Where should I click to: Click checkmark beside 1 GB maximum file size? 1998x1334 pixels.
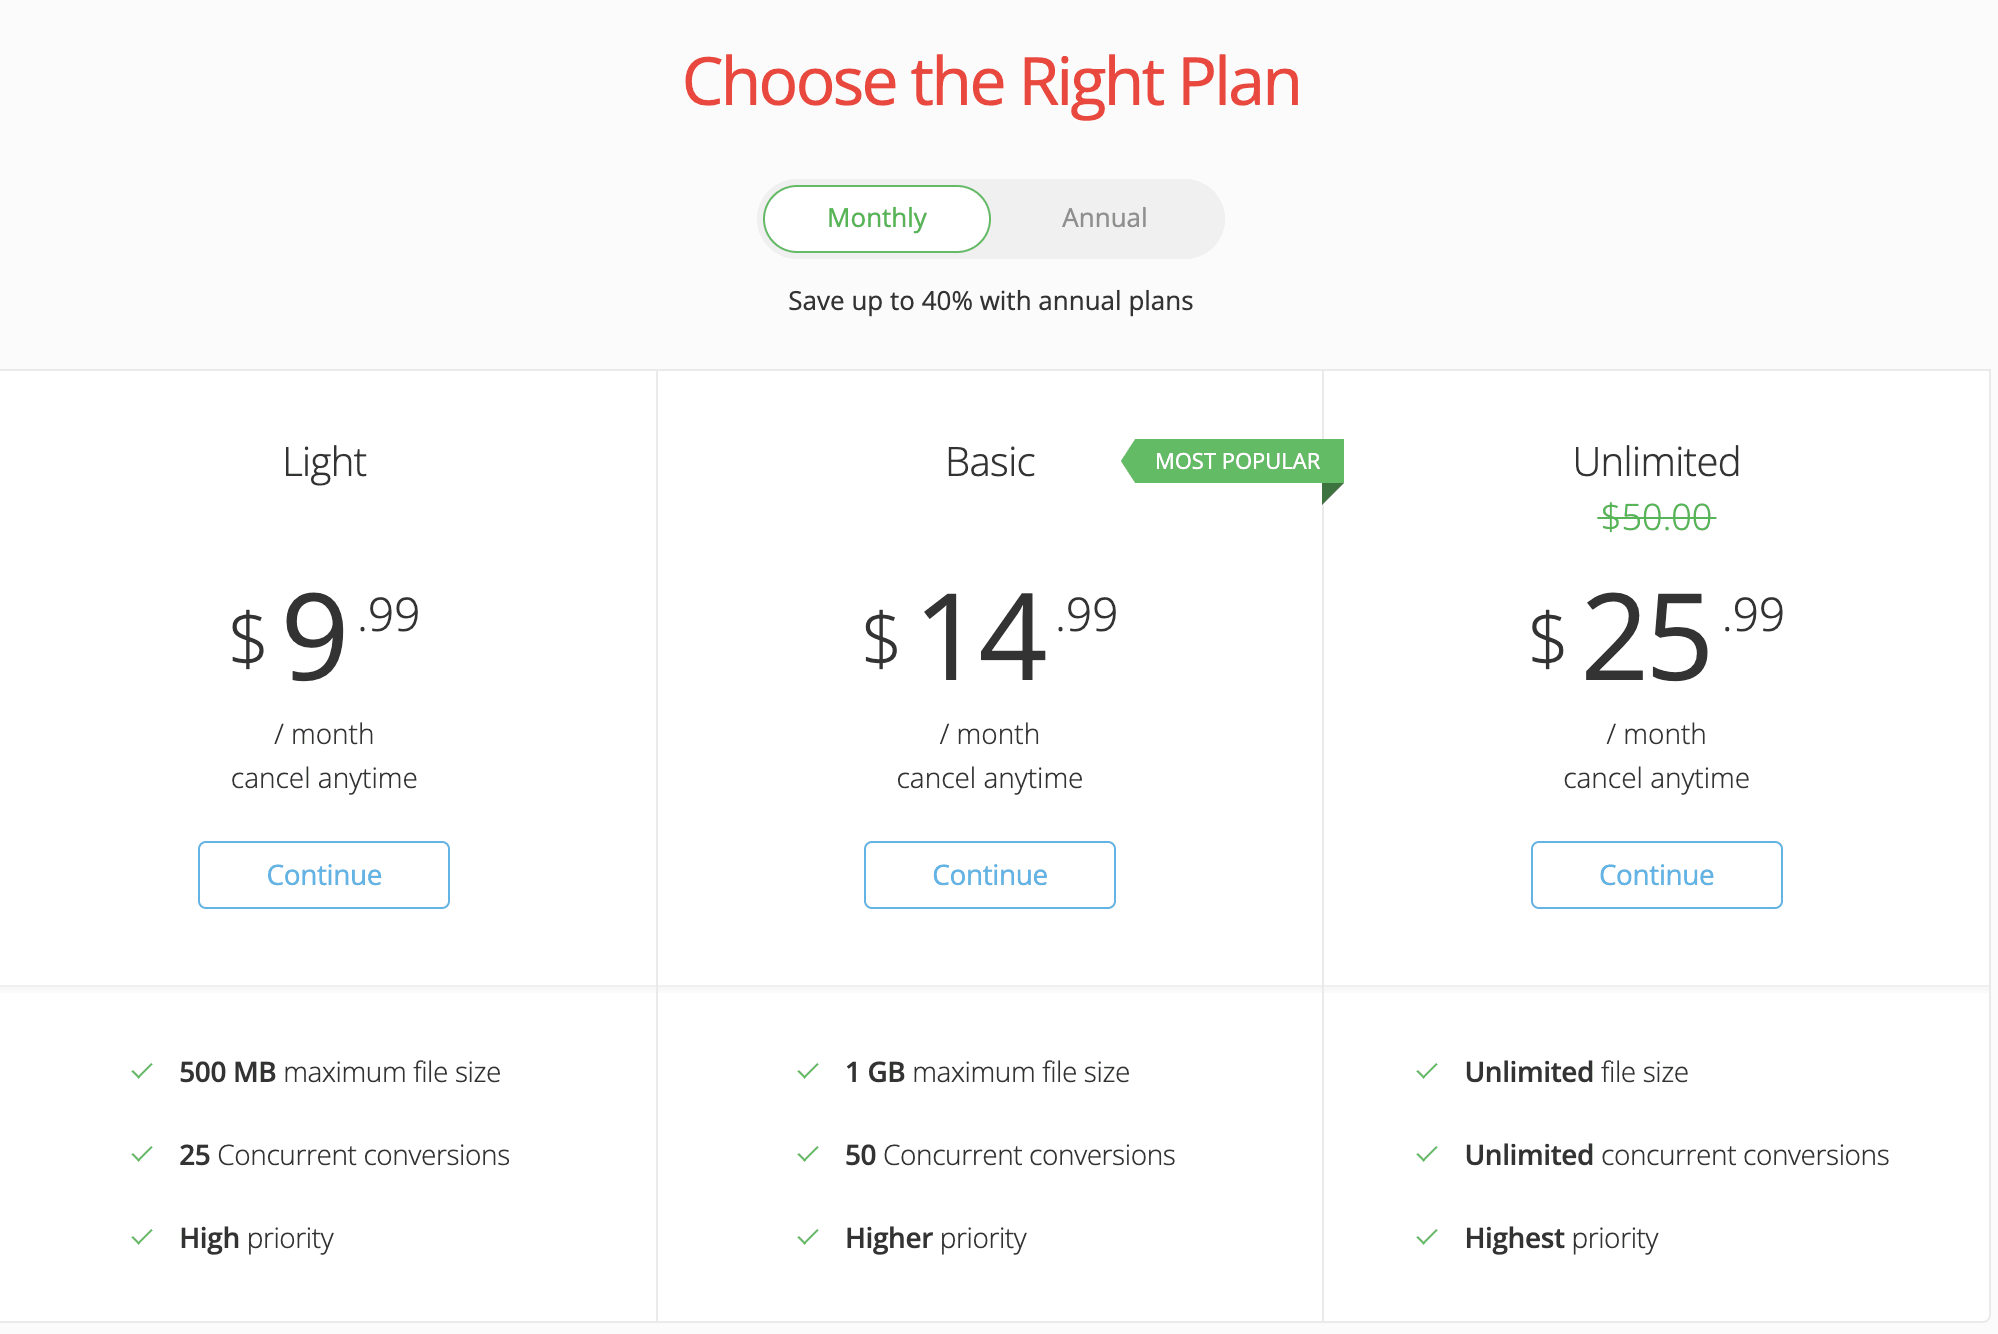click(x=808, y=1071)
